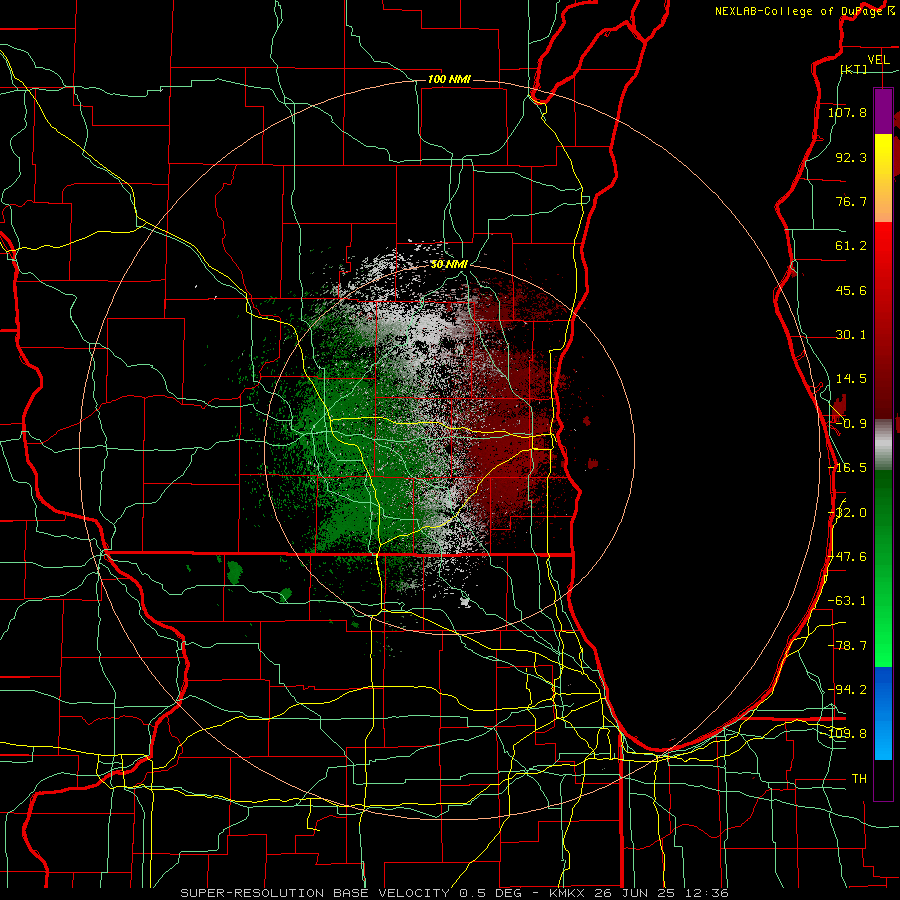Select the -16.5 legend value
Screen dimensions: 900x900
point(847,468)
